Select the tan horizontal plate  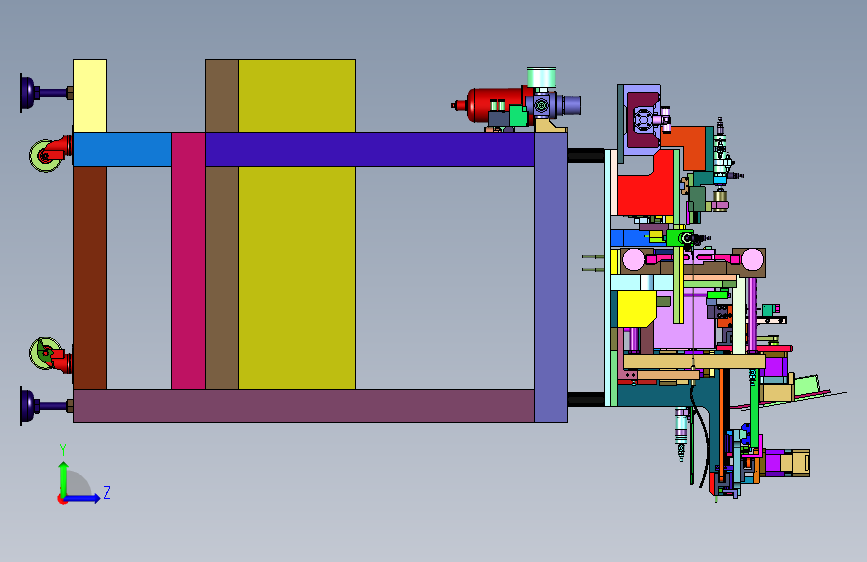(694, 362)
